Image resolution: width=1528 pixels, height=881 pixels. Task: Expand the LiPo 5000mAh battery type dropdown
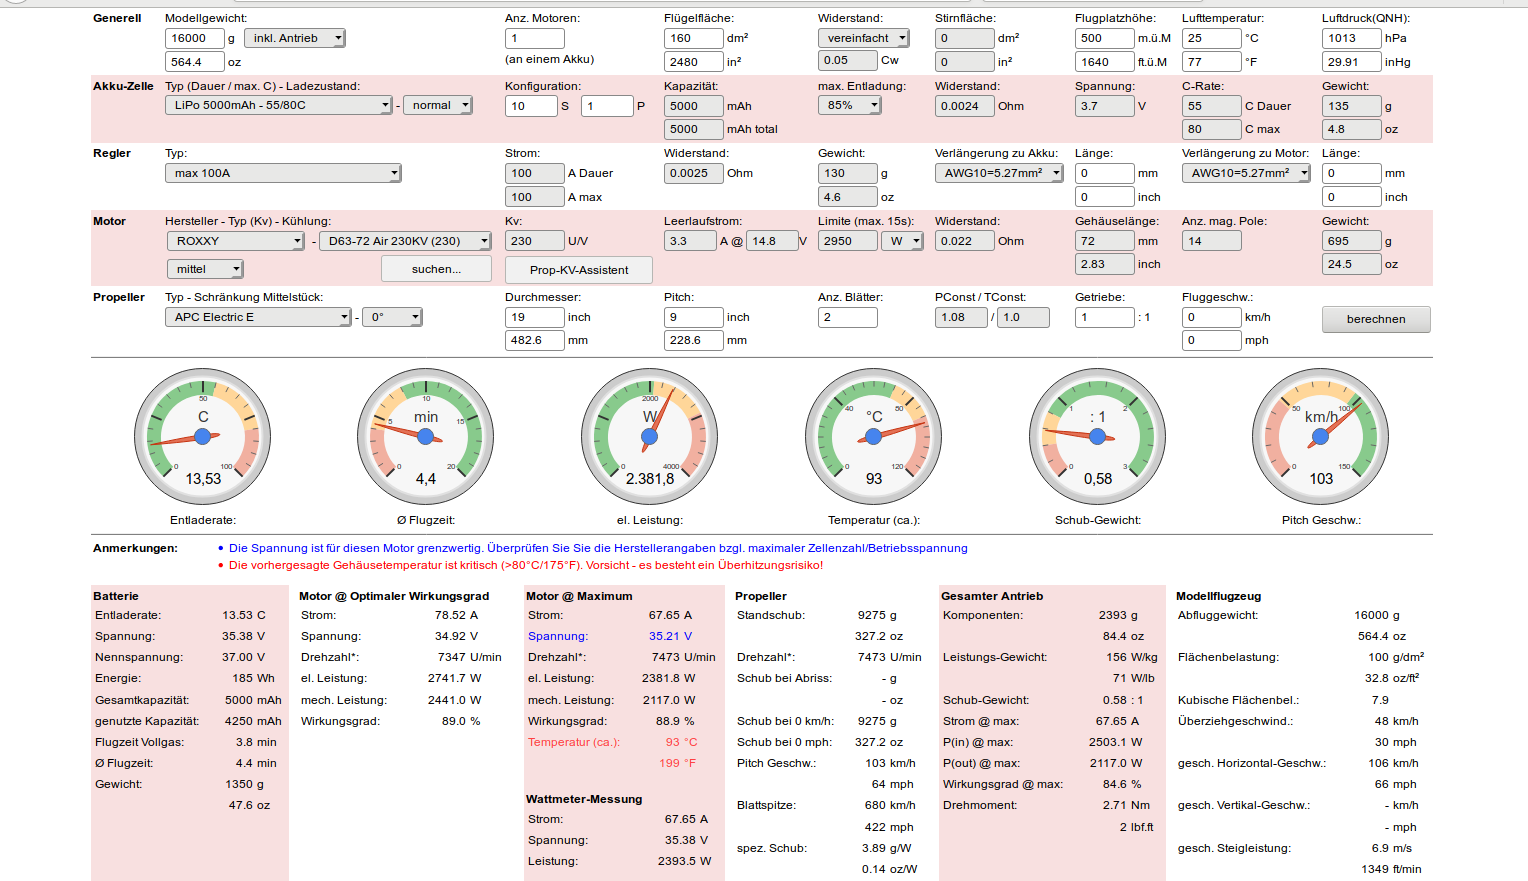[278, 105]
